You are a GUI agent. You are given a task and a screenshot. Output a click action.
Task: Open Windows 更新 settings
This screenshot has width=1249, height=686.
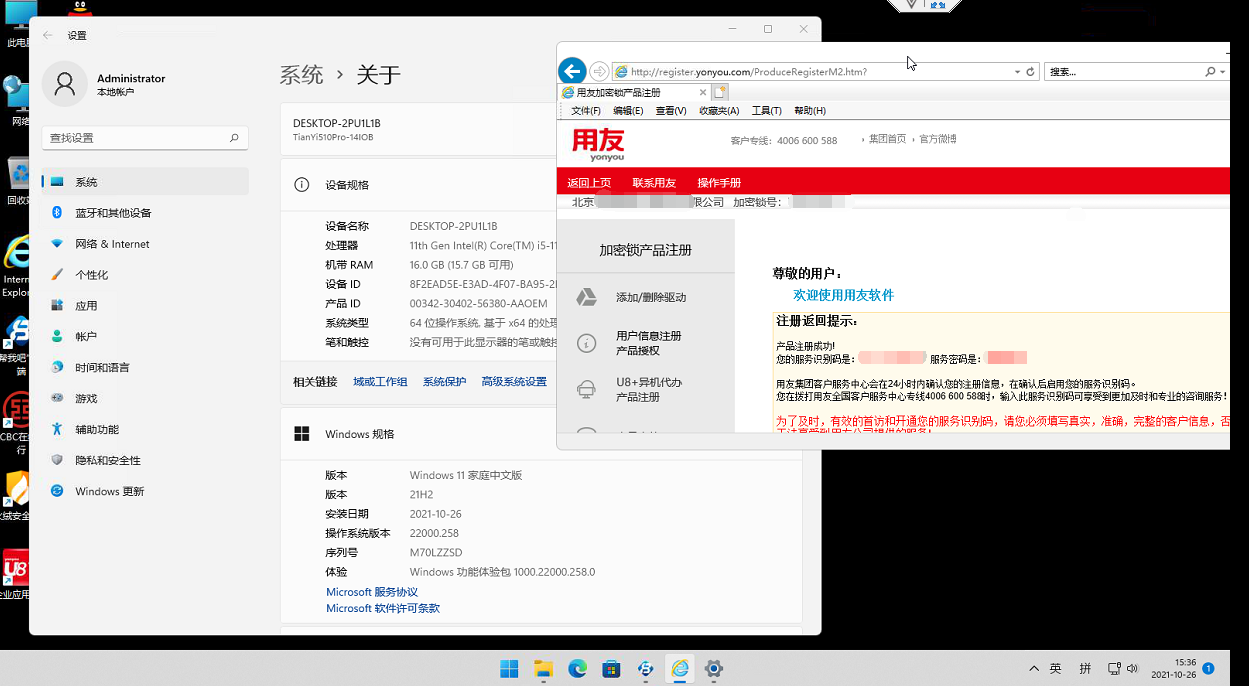pyautogui.click(x=145, y=491)
